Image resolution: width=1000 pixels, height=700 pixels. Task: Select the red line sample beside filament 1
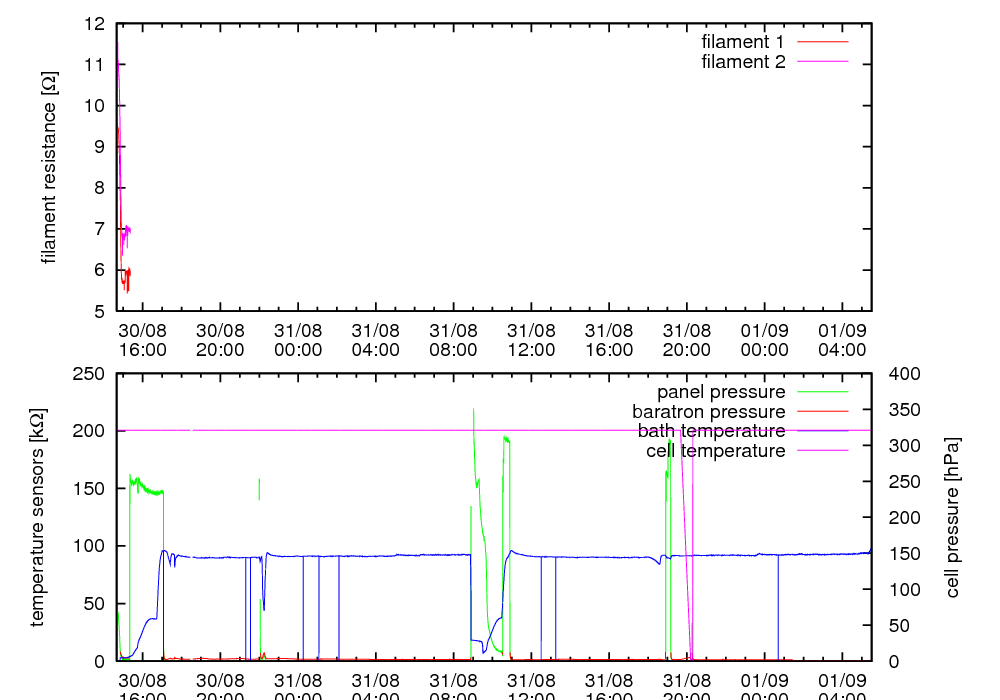(822, 42)
